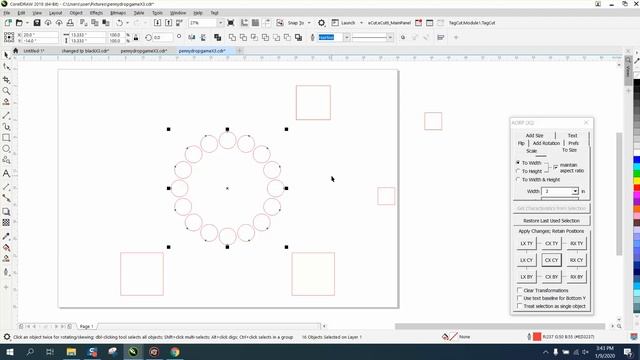Click the Lock ratio padlock icon

click(x=136, y=38)
